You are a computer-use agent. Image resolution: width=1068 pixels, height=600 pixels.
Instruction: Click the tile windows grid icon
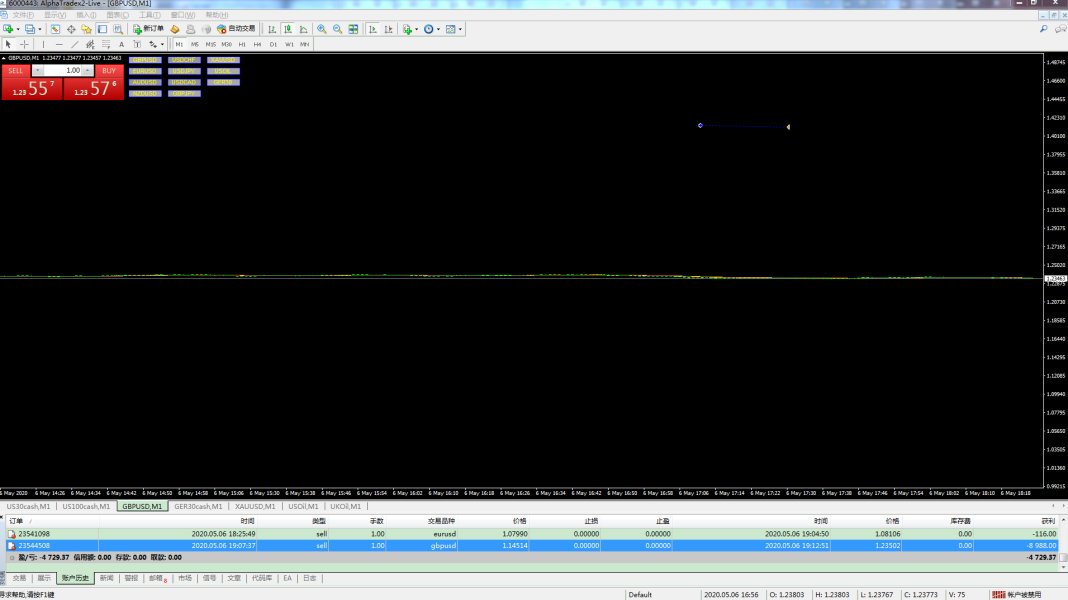353,29
